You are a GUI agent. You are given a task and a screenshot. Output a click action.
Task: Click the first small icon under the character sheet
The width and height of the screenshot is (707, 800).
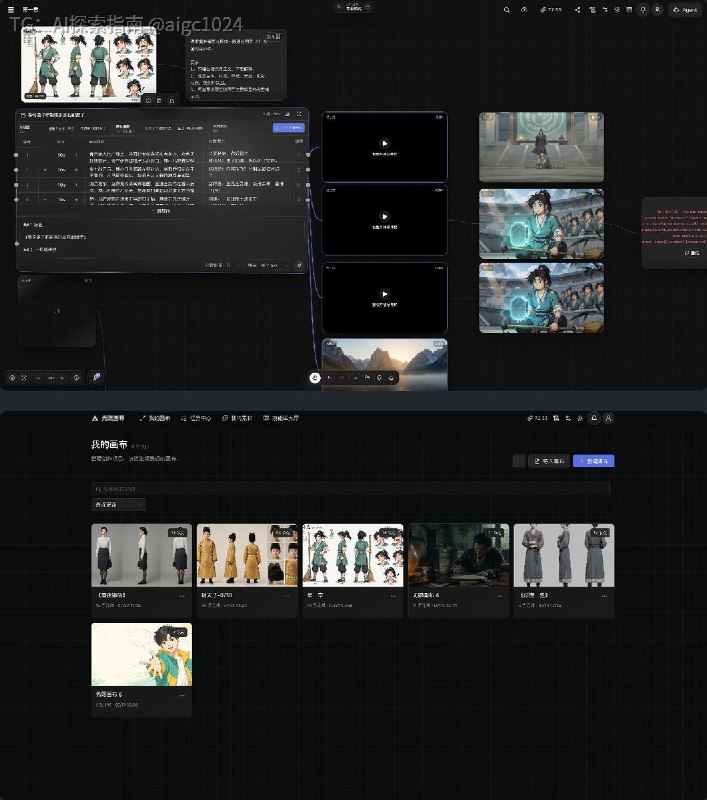click(148, 101)
